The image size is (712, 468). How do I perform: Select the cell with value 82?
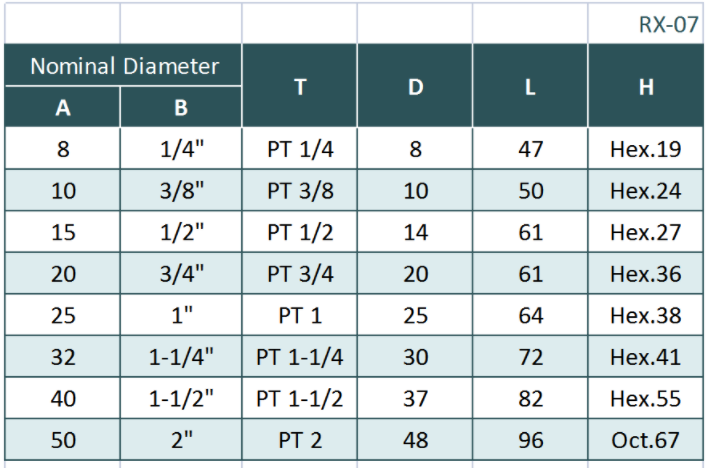530,398
